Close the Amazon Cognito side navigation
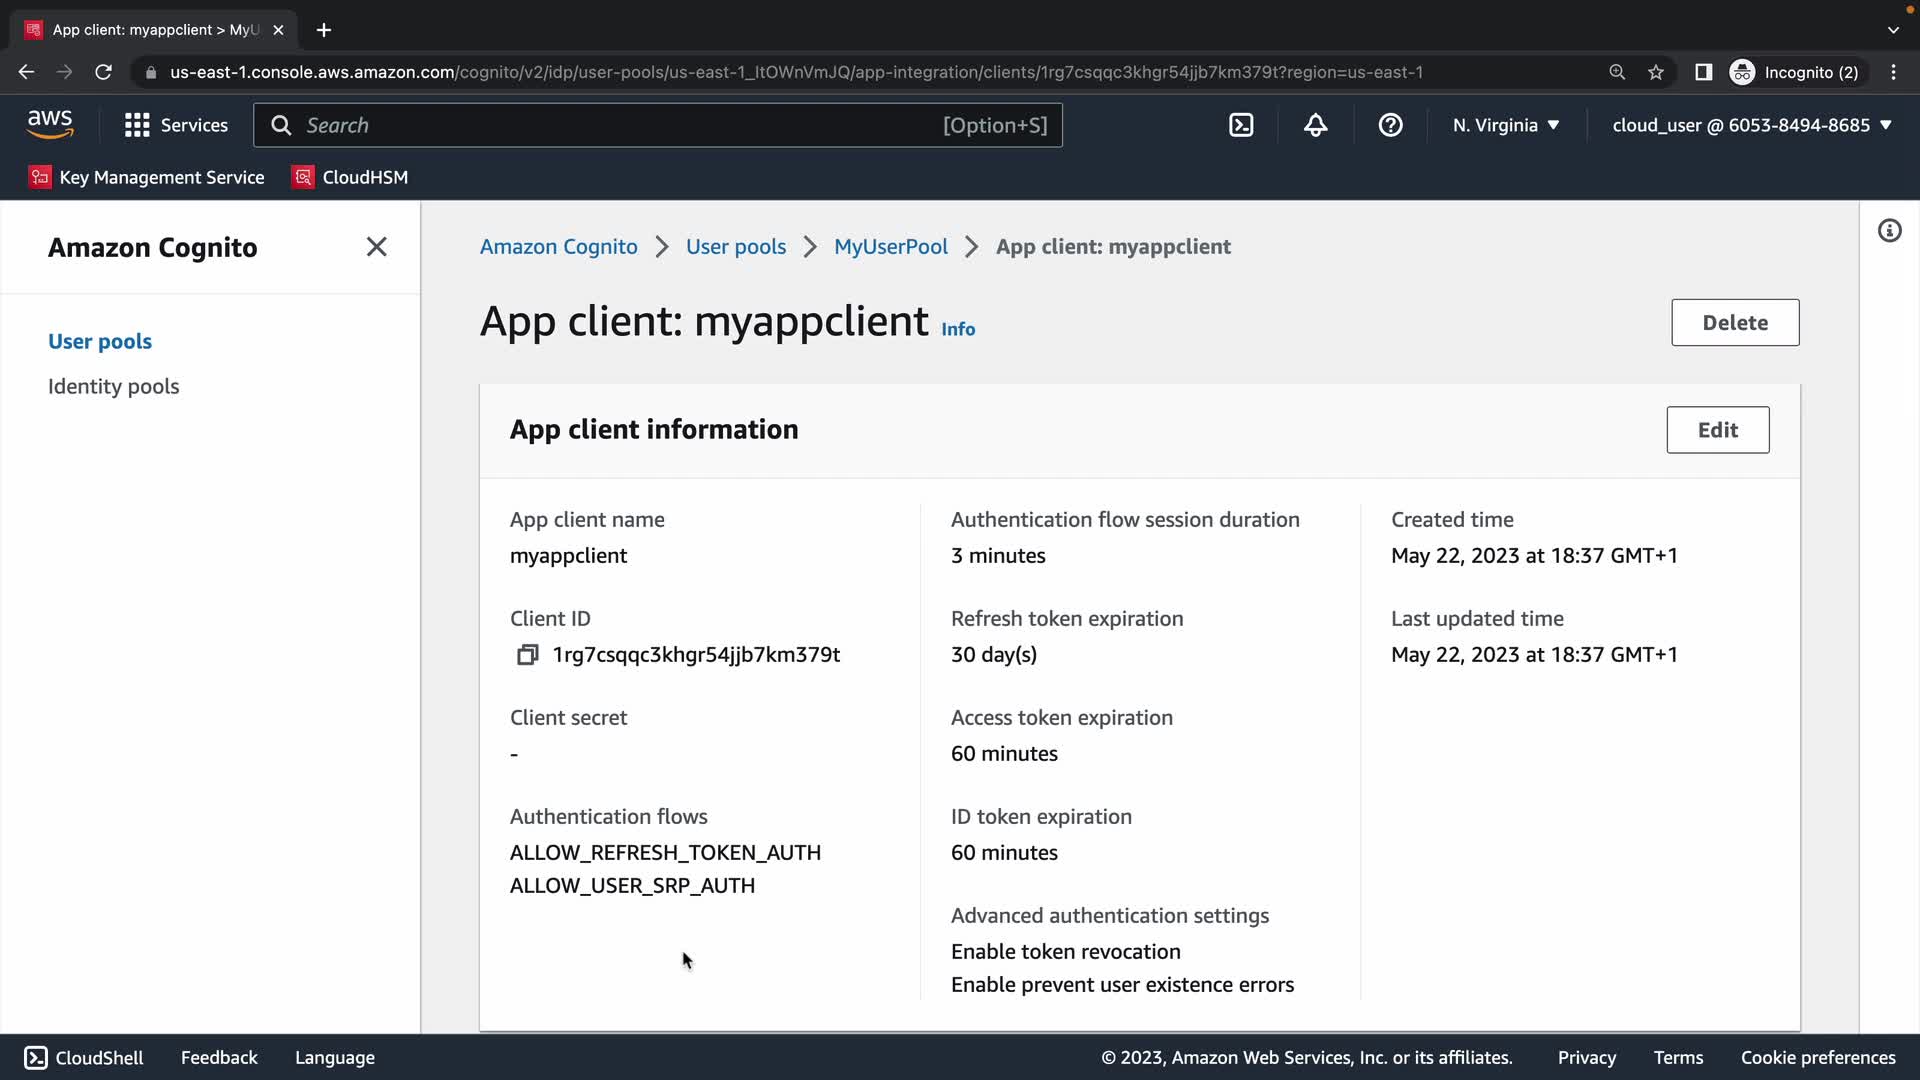Viewport: 1920px width, 1080px height. 376,247
